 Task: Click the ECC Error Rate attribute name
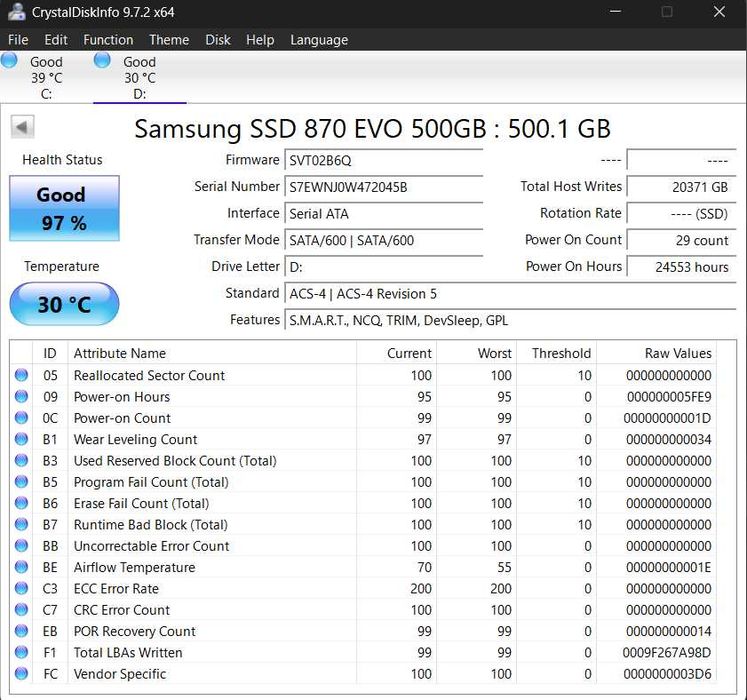point(116,588)
